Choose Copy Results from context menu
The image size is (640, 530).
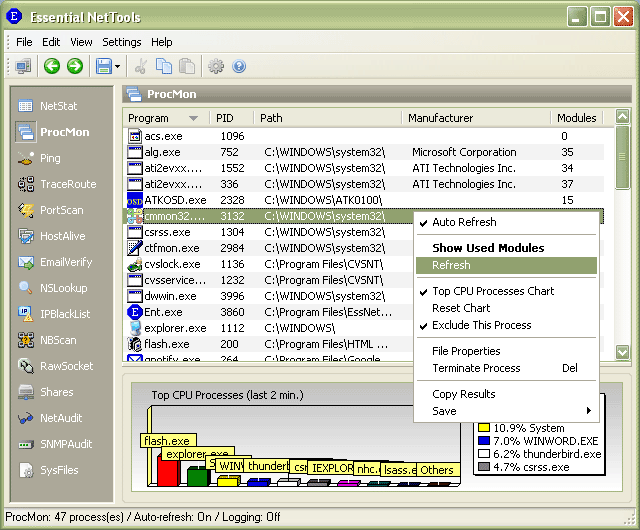coord(506,394)
